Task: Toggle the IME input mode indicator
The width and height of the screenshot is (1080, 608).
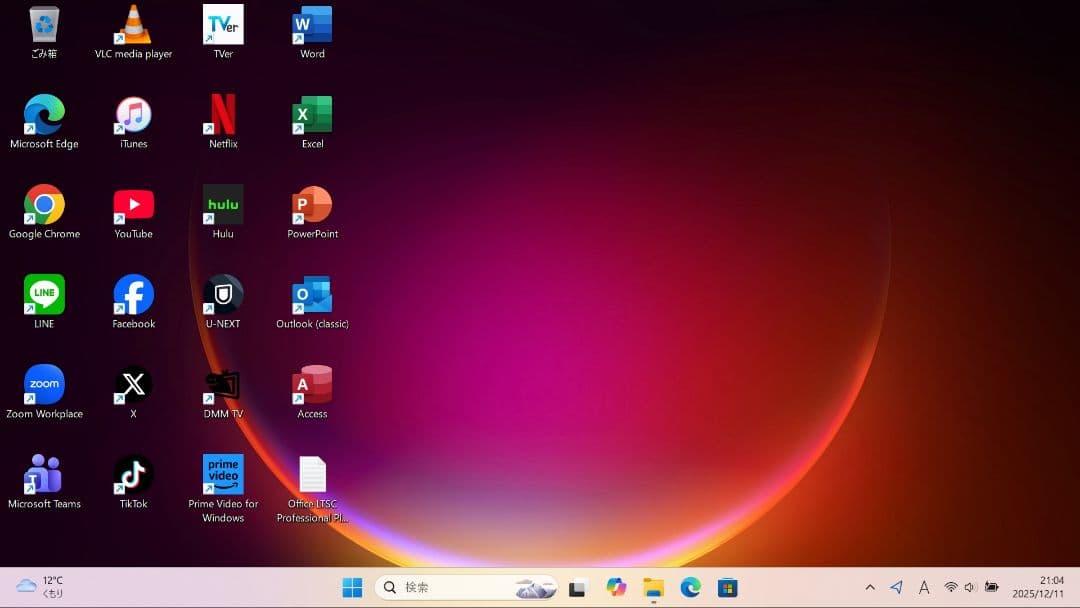Action: tap(924, 588)
